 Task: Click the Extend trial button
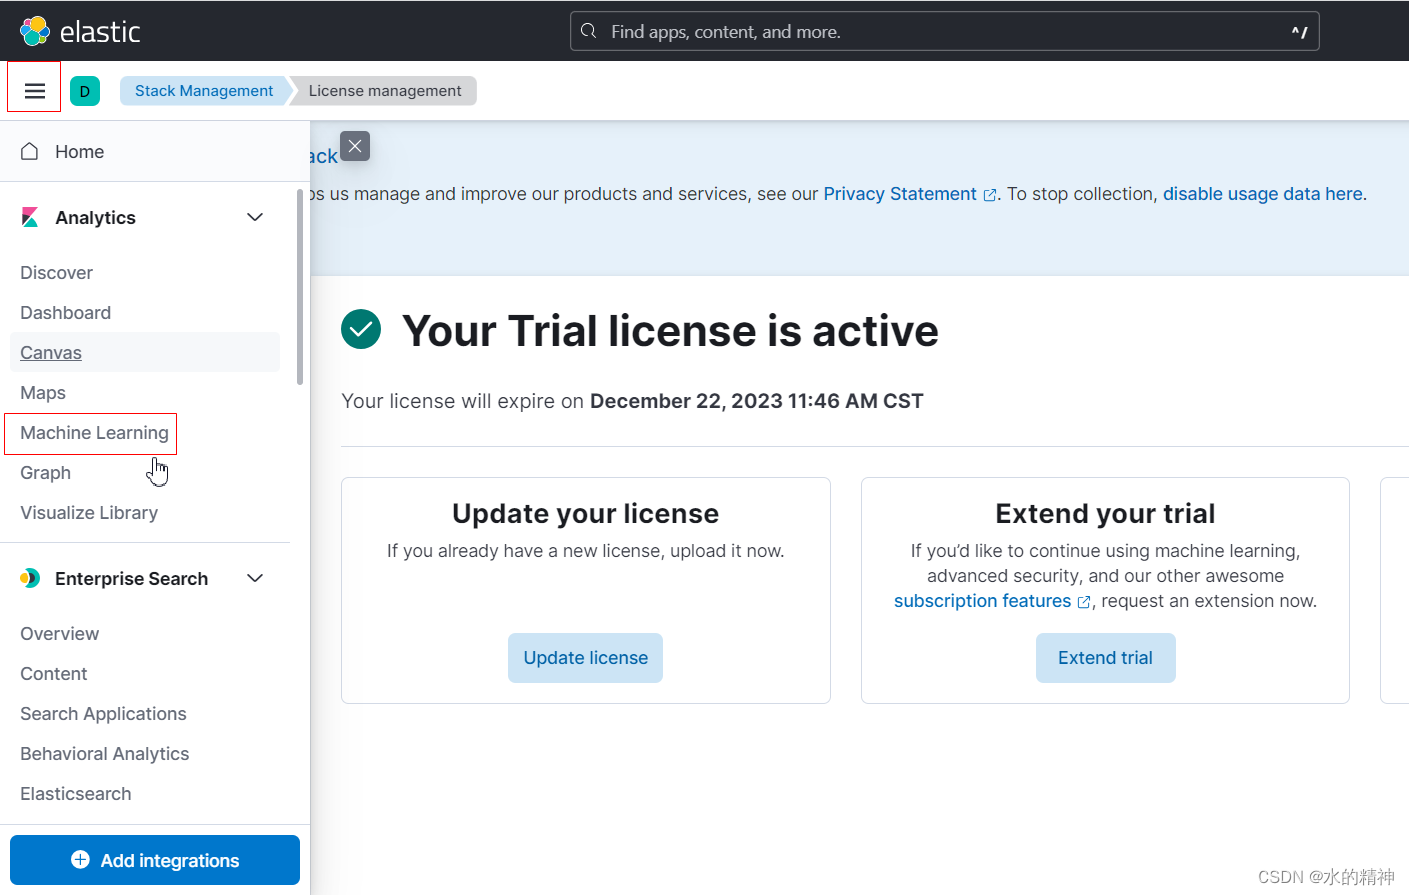[x=1105, y=657]
